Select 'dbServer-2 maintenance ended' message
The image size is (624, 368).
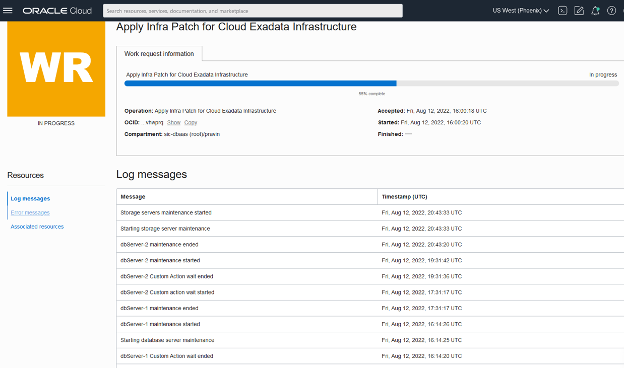click(159, 245)
